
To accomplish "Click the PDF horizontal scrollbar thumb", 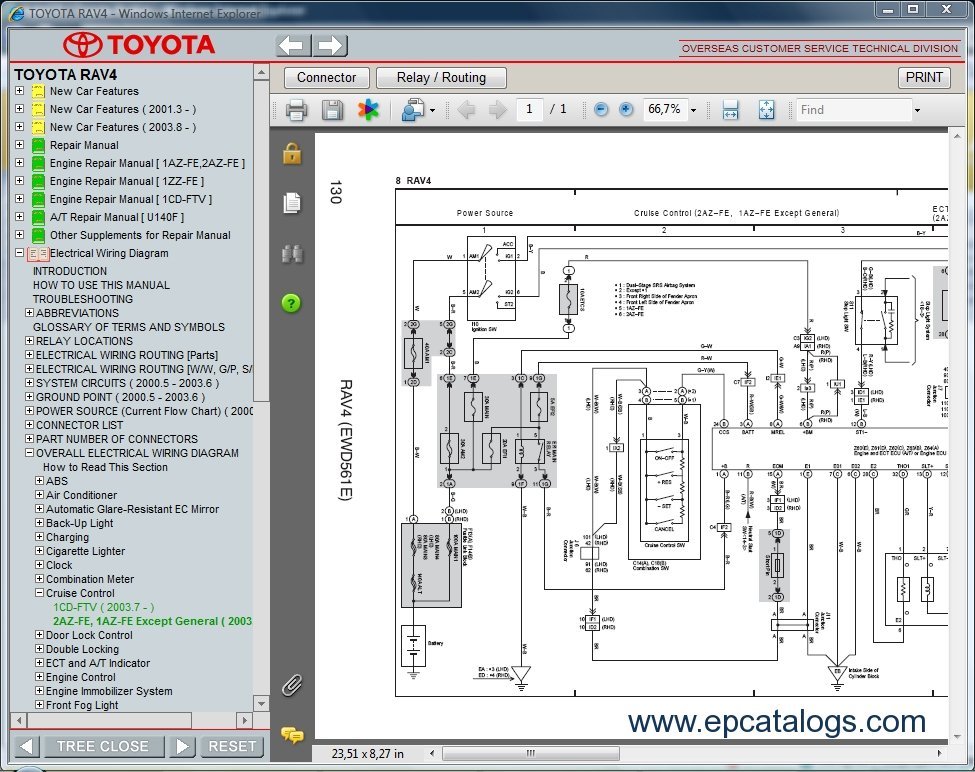I will pyautogui.click(x=530, y=753).
